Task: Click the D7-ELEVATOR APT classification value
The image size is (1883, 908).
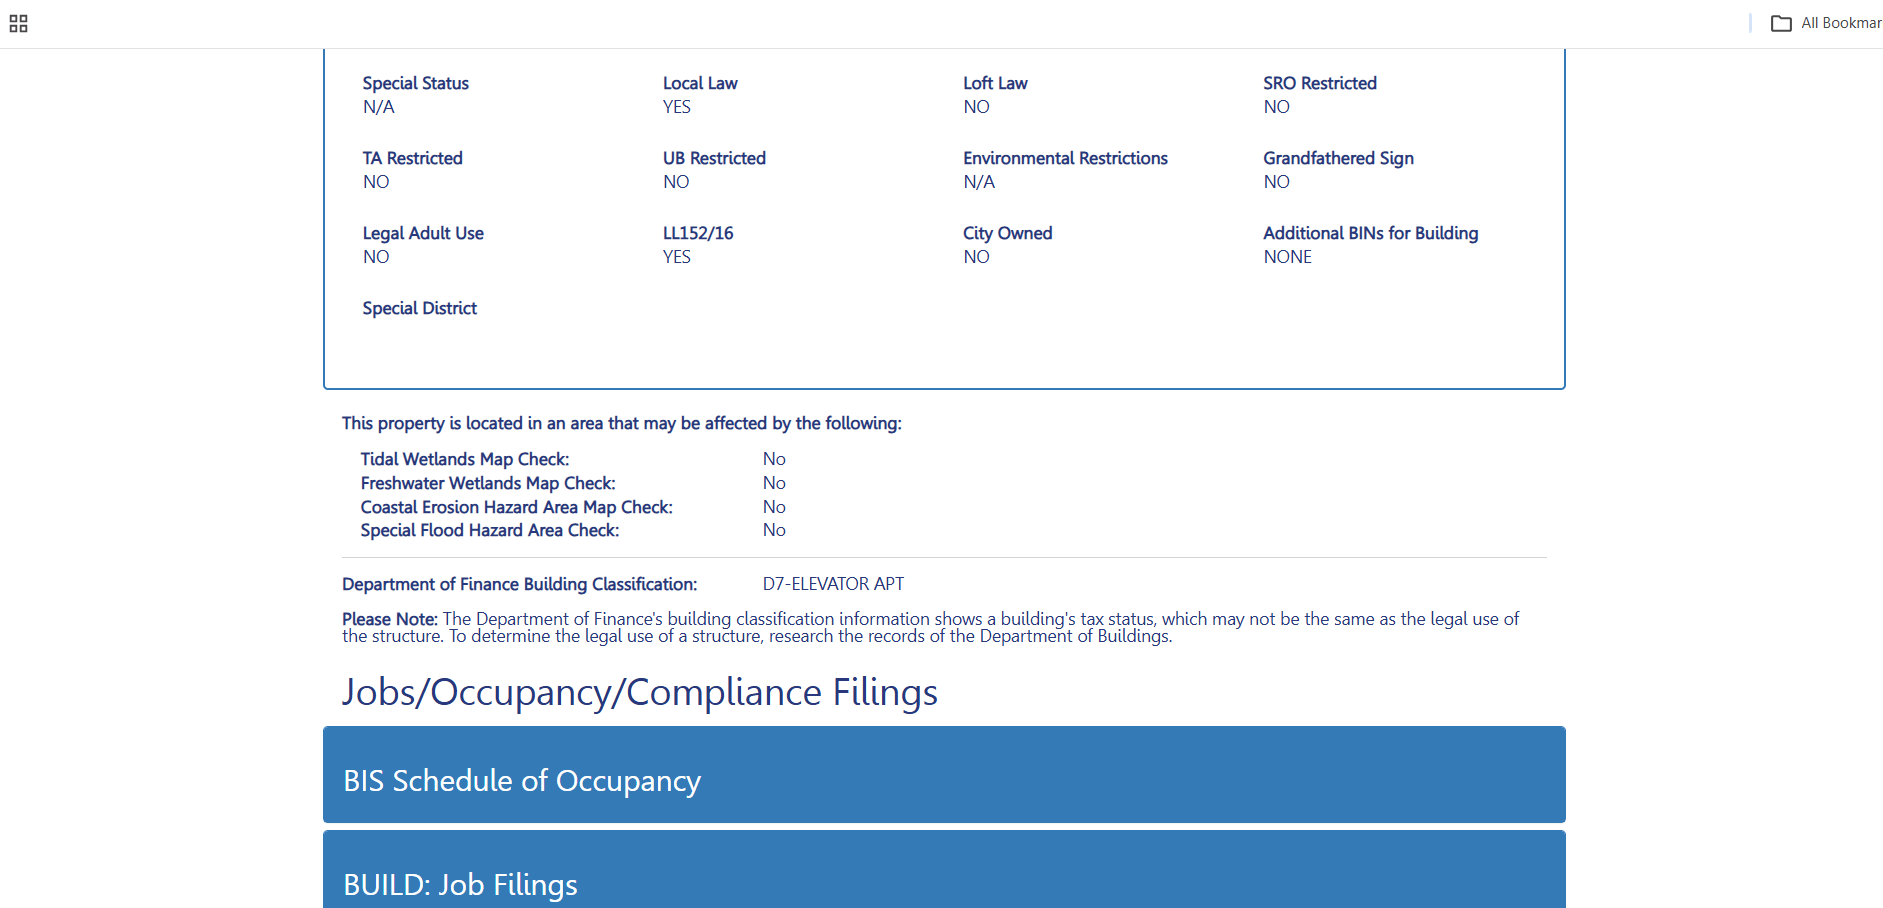Action: [833, 584]
